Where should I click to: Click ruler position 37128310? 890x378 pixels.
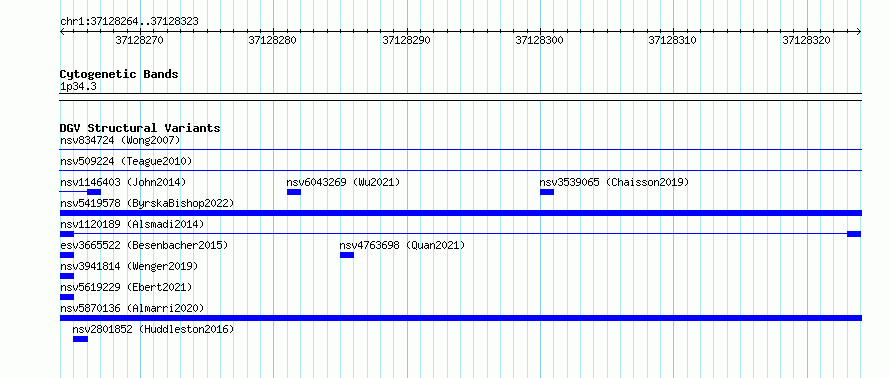(x=673, y=40)
